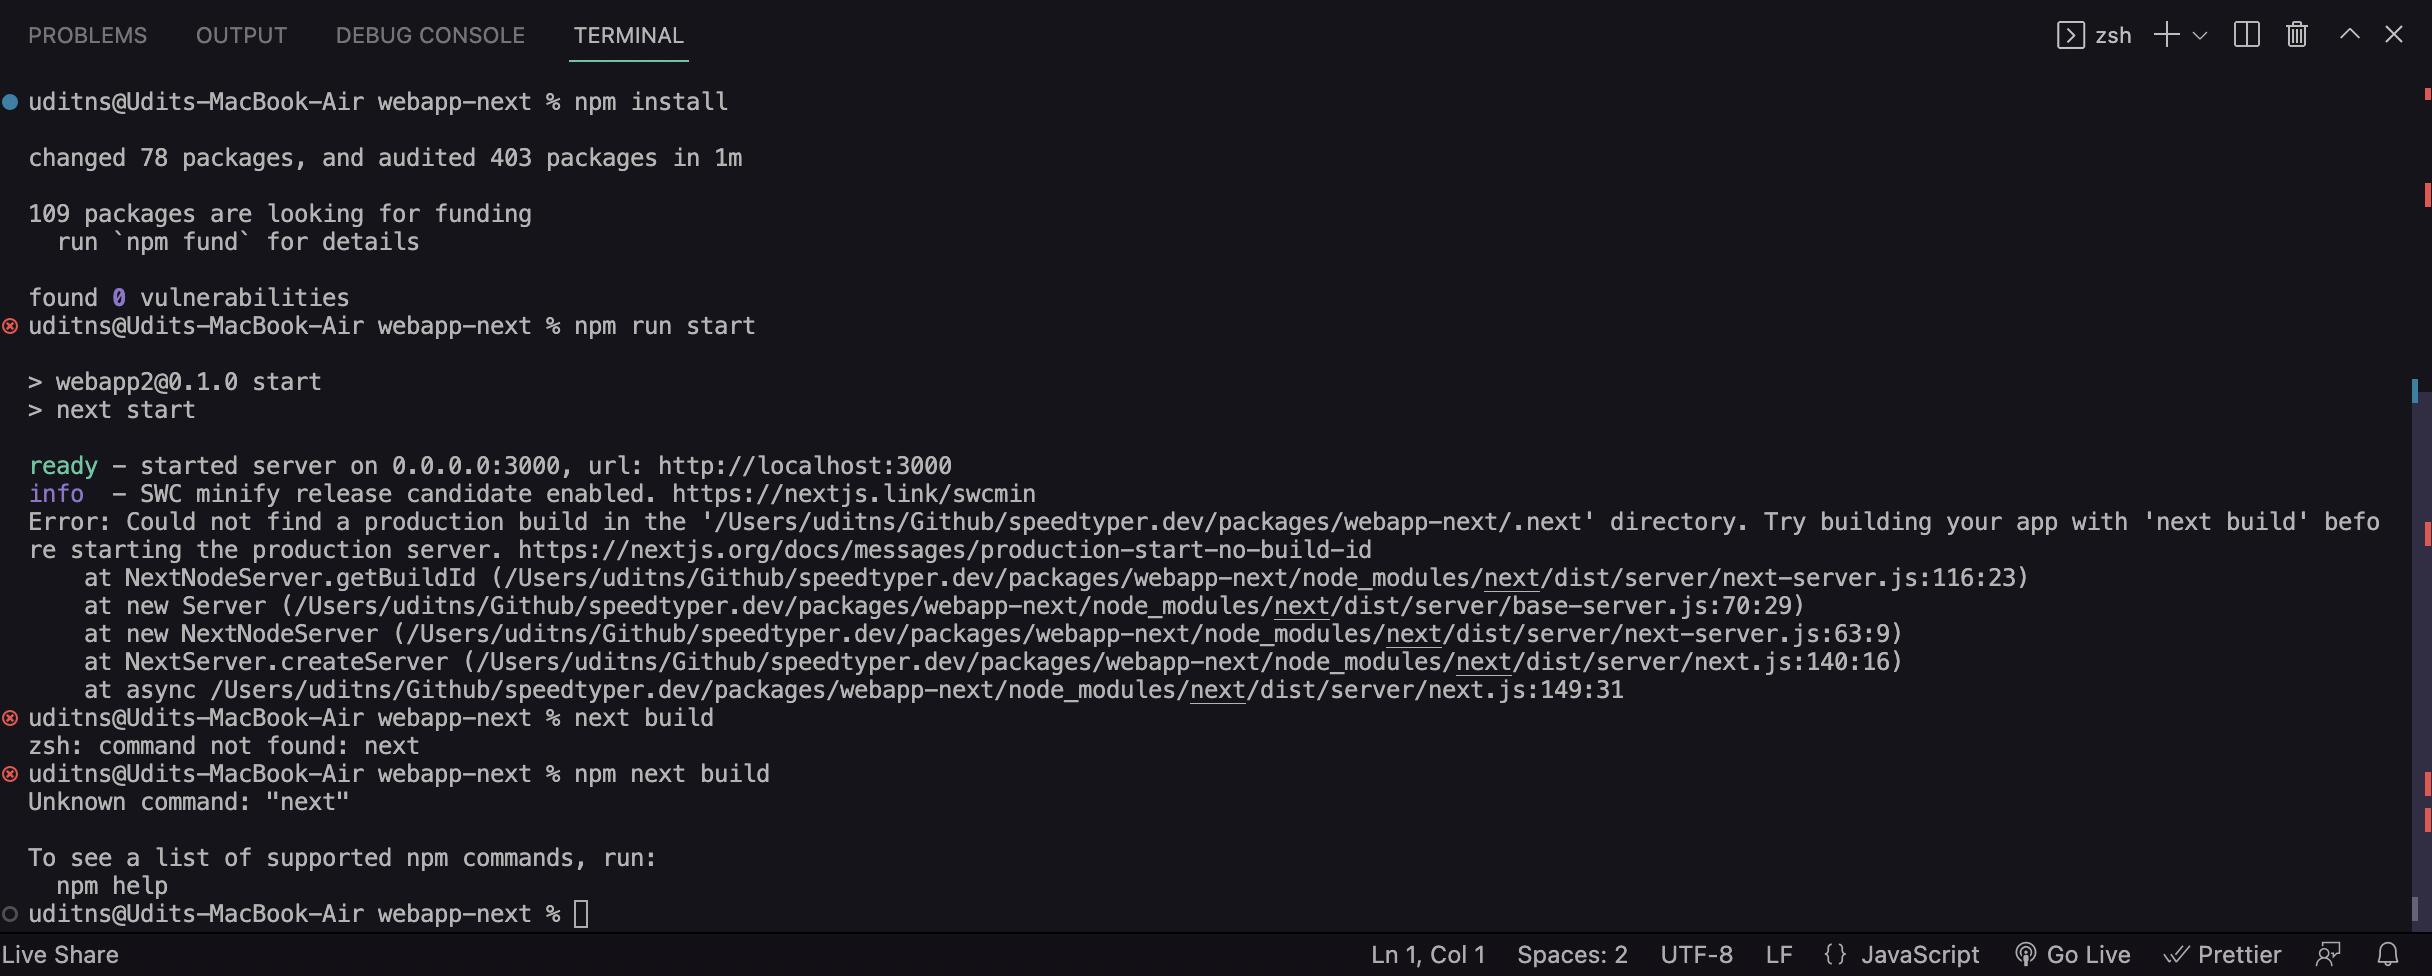Toggle maximize panel size with the chevron
2432x976 pixels.
(2347, 34)
